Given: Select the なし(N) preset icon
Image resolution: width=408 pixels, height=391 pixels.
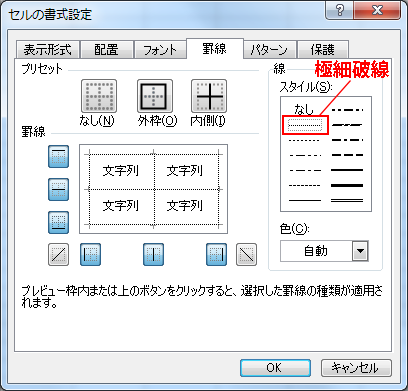Looking at the screenshot, I should click(x=99, y=96).
